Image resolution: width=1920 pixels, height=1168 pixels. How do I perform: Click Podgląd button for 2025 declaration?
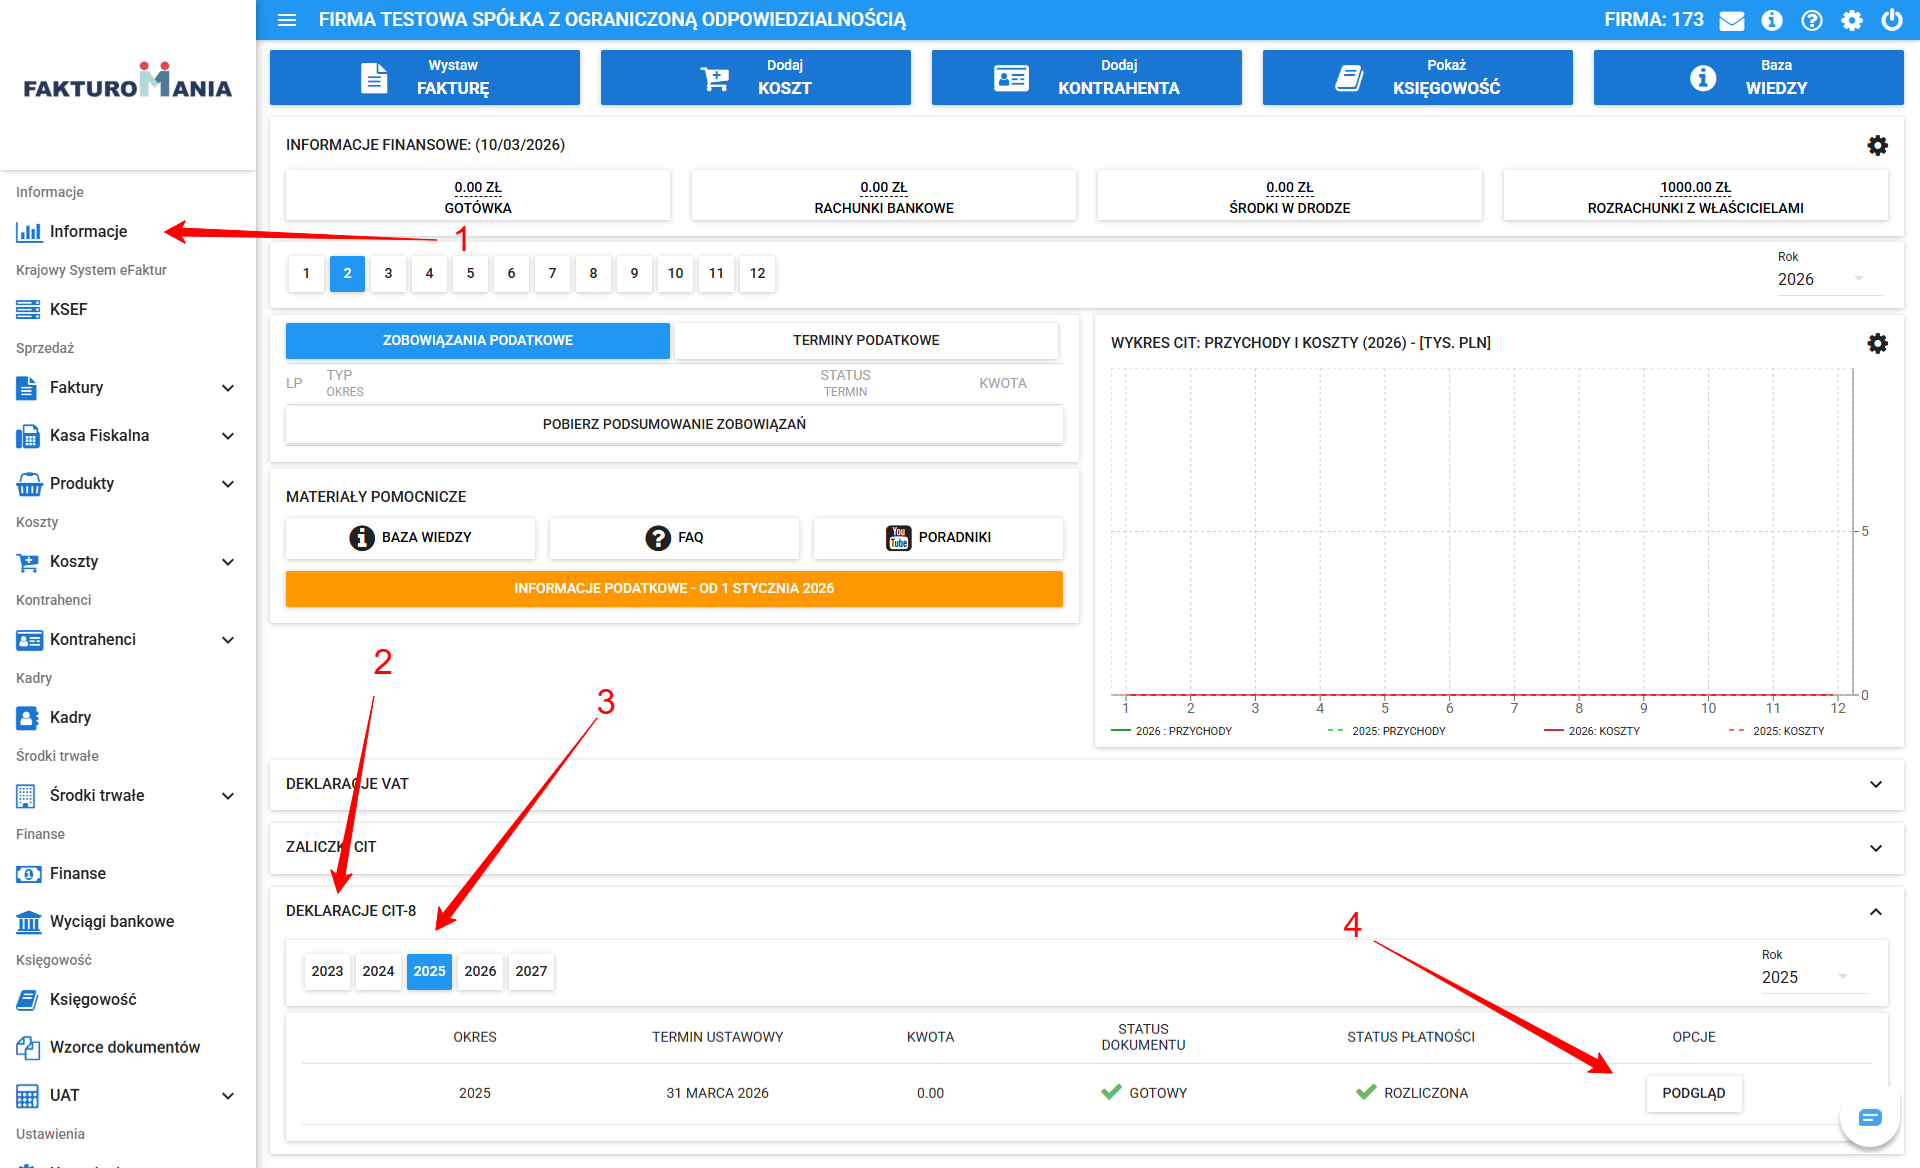pyautogui.click(x=1693, y=1093)
